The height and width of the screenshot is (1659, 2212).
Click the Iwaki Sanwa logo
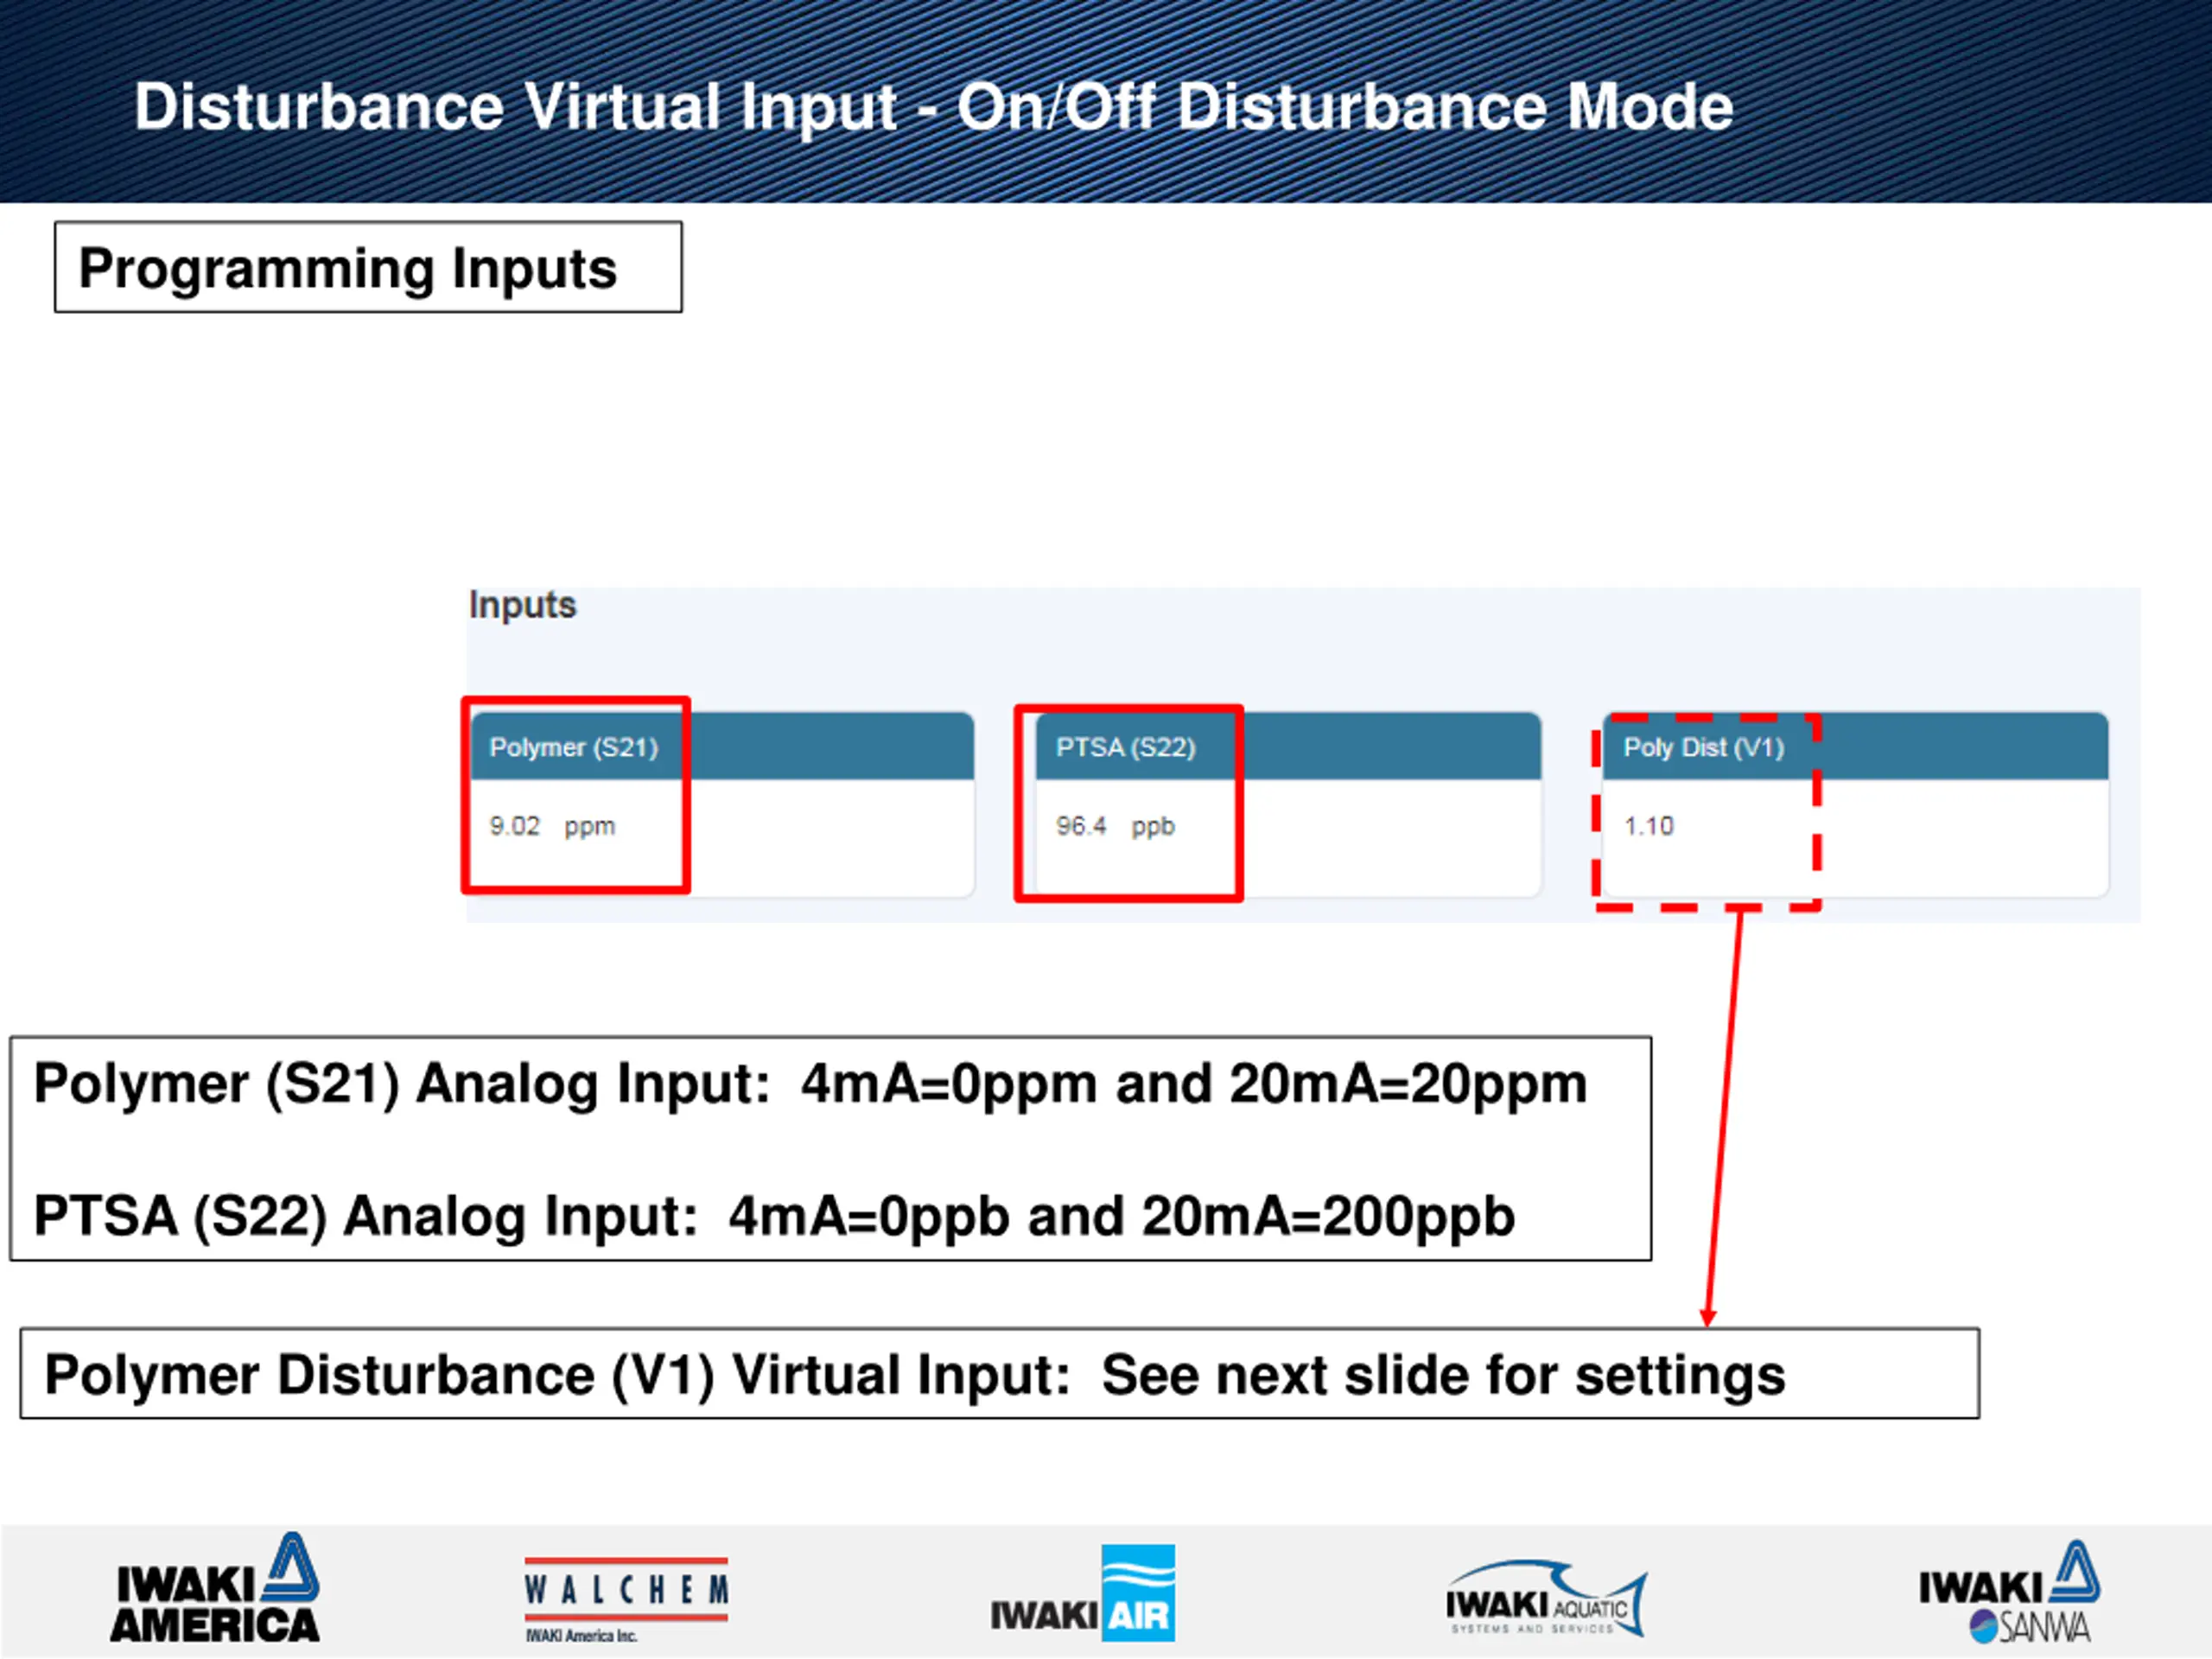(x=2008, y=1593)
